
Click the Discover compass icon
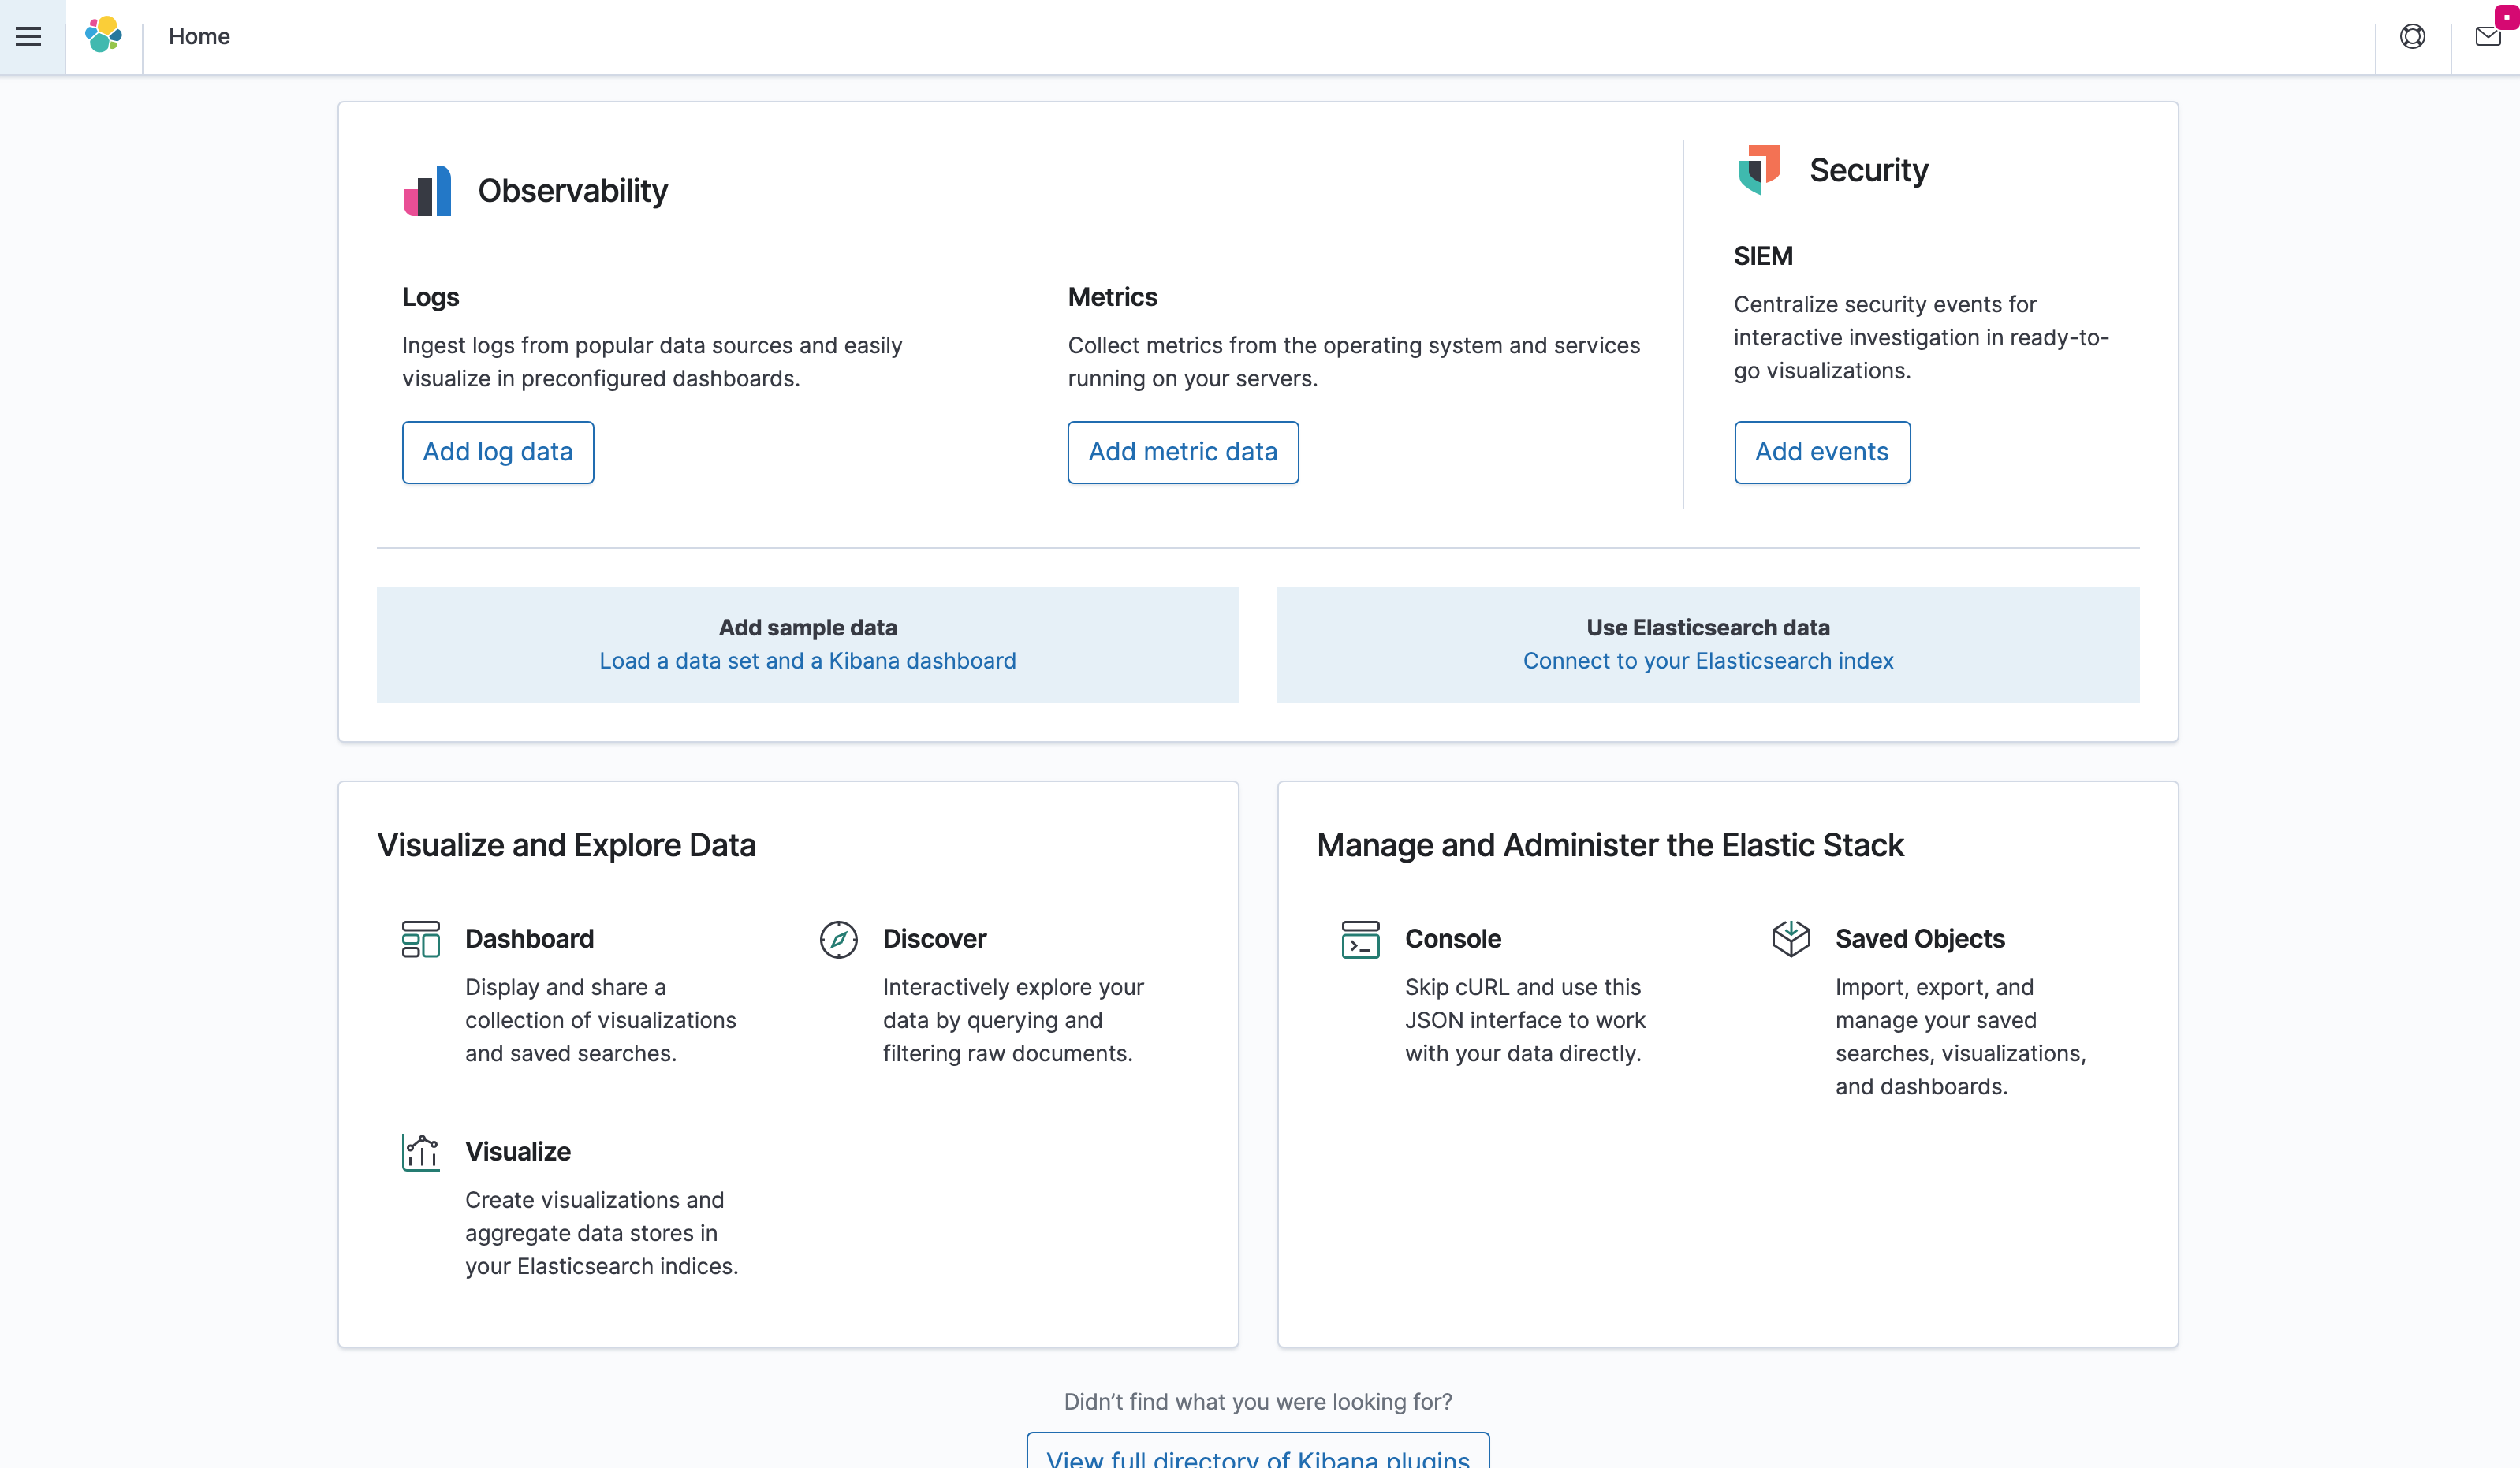[838, 939]
